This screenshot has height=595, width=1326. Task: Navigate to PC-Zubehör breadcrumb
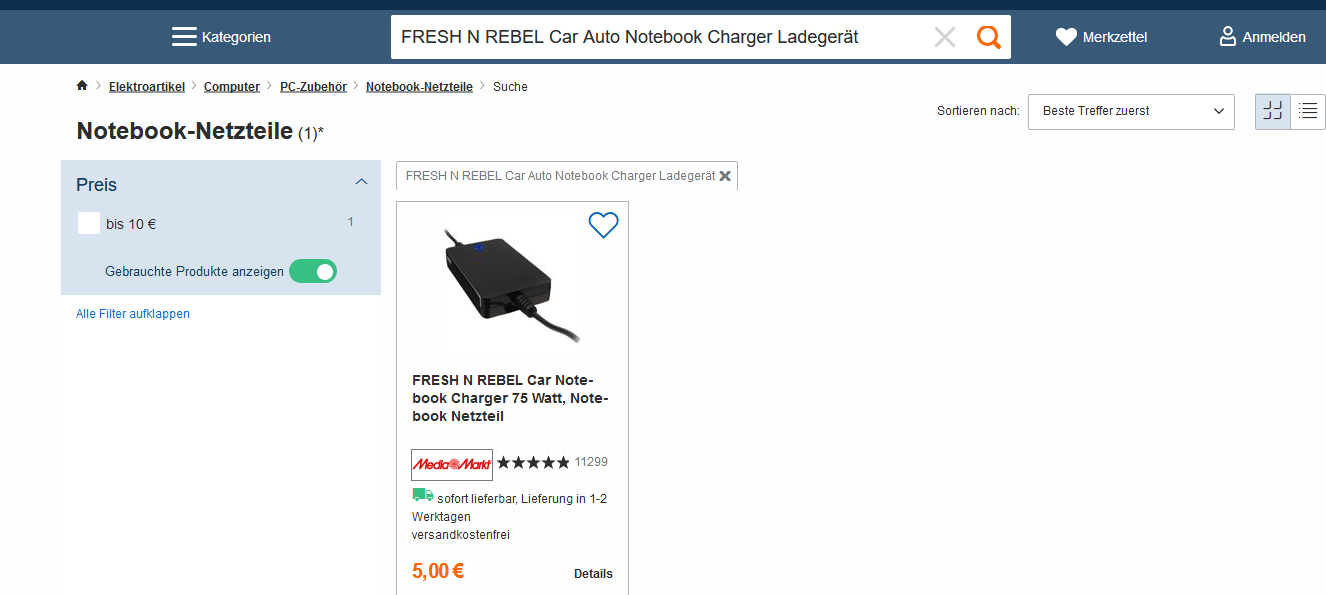pos(313,87)
